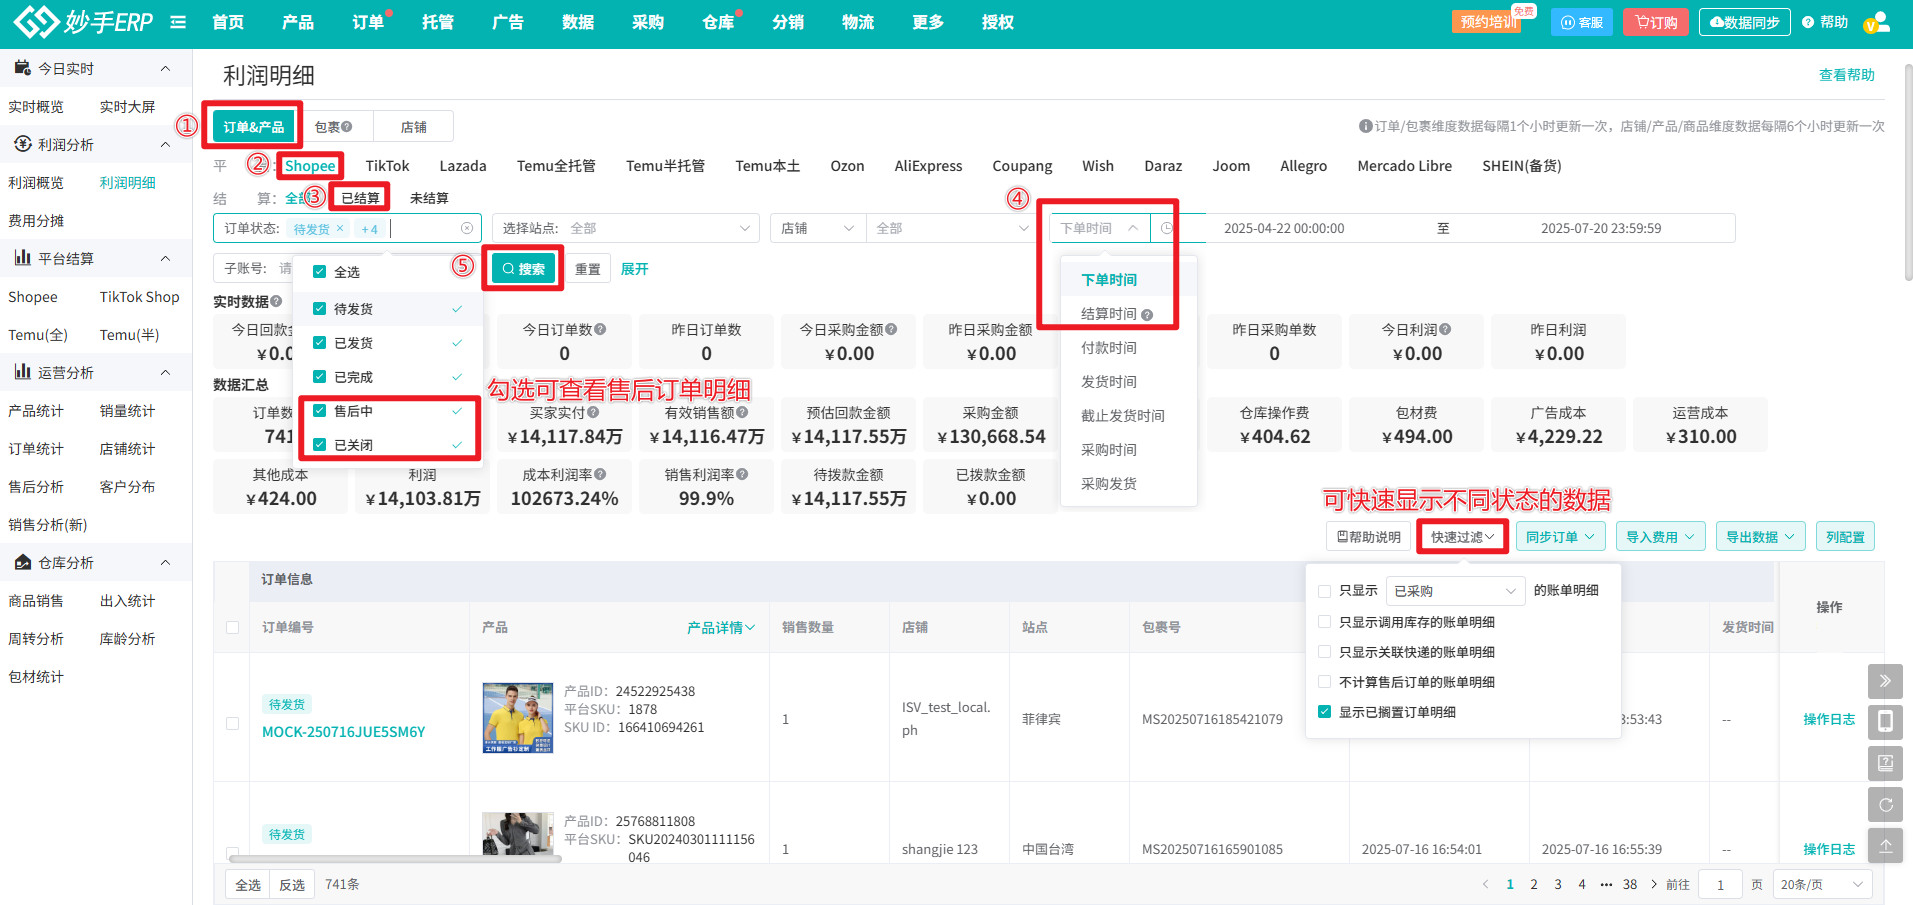Open the 下单时间 time type dropdown
This screenshot has height=905, width=1913.
(x=1100, y=228)
